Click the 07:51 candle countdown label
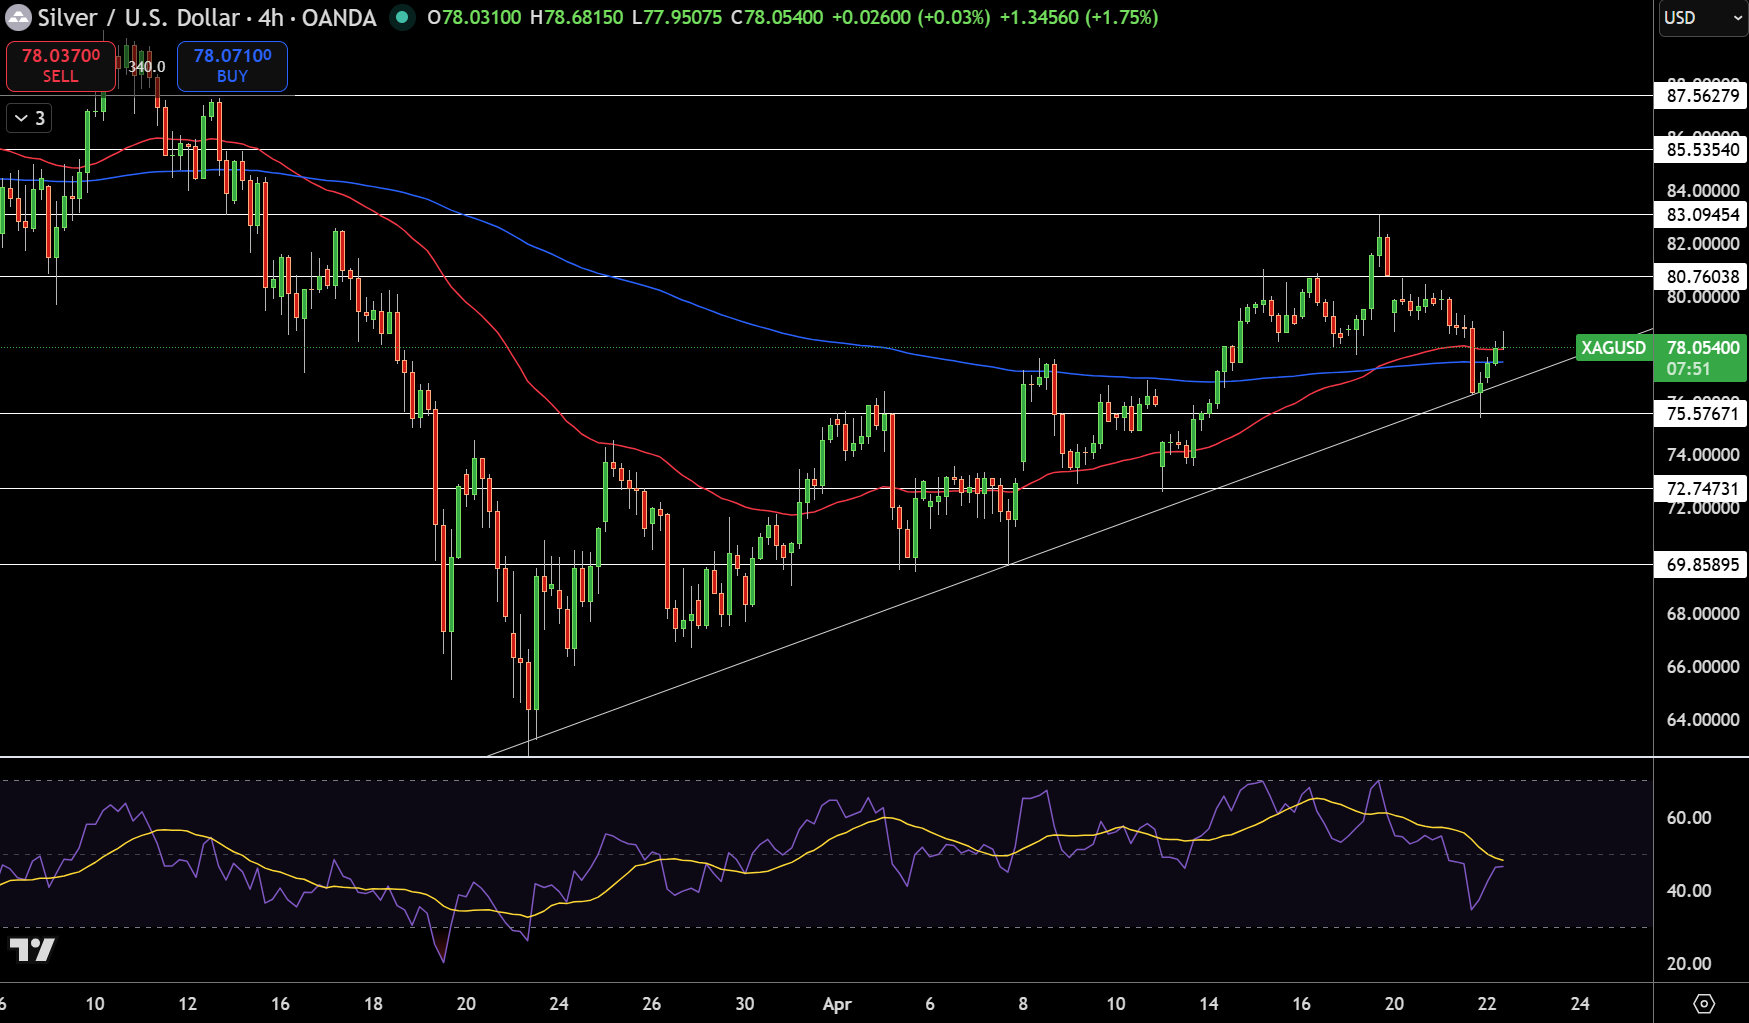Viewport: 1749px width, 1023px height. [x=1688, y=370]
